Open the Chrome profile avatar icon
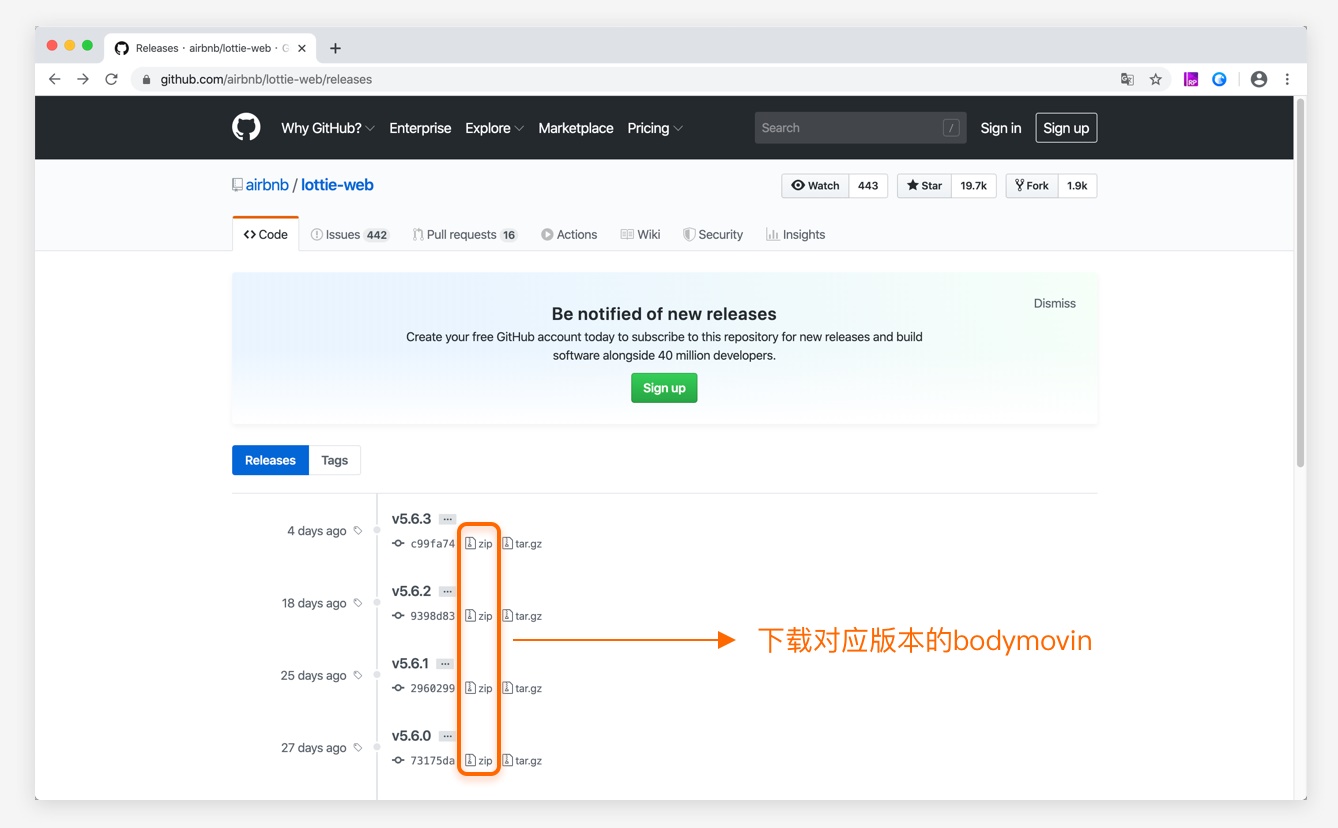This screenshot has width=1338, height=828. (1258, 79)
